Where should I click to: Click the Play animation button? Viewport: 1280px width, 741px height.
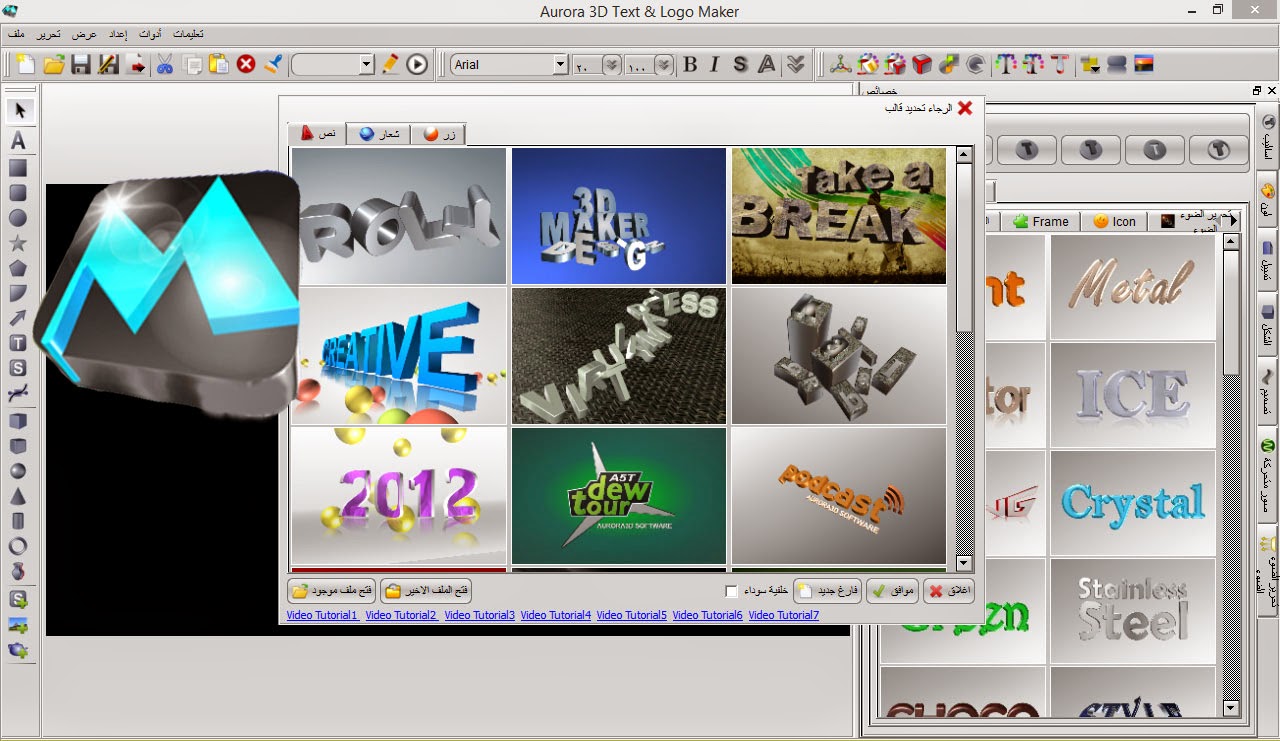[417, 64]
